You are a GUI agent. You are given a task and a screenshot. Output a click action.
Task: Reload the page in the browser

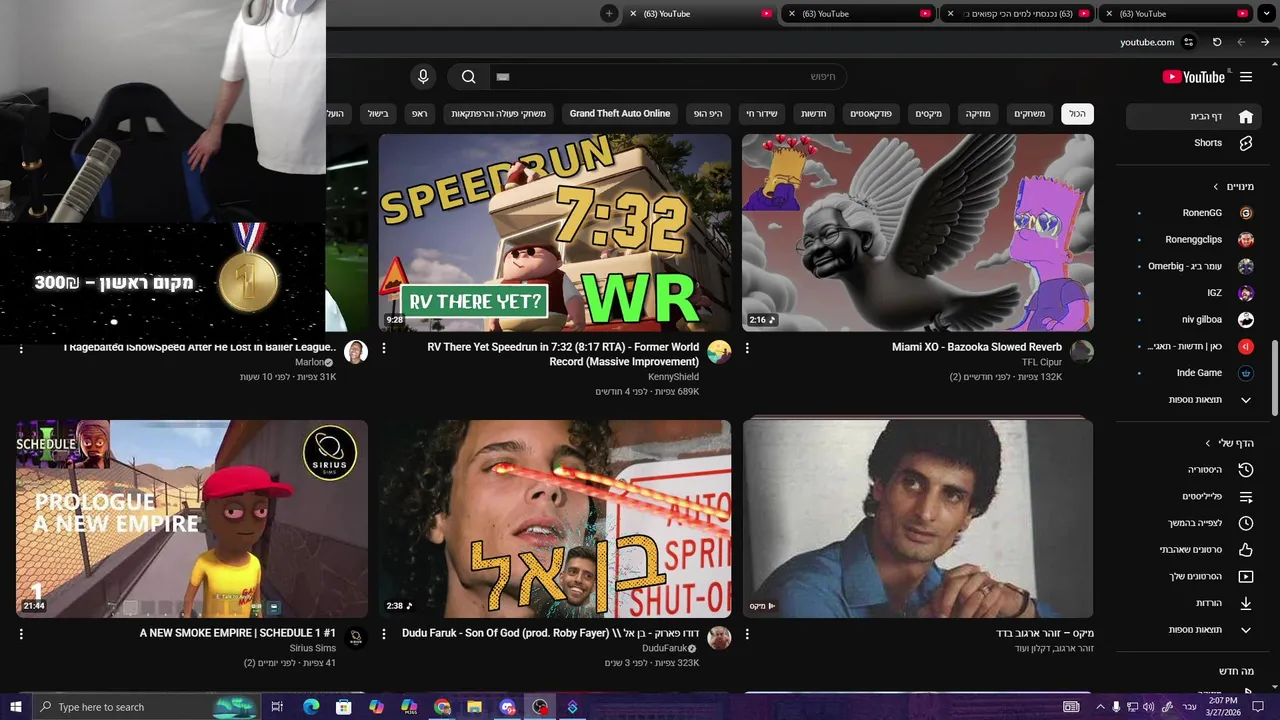tap(1217, 42)
